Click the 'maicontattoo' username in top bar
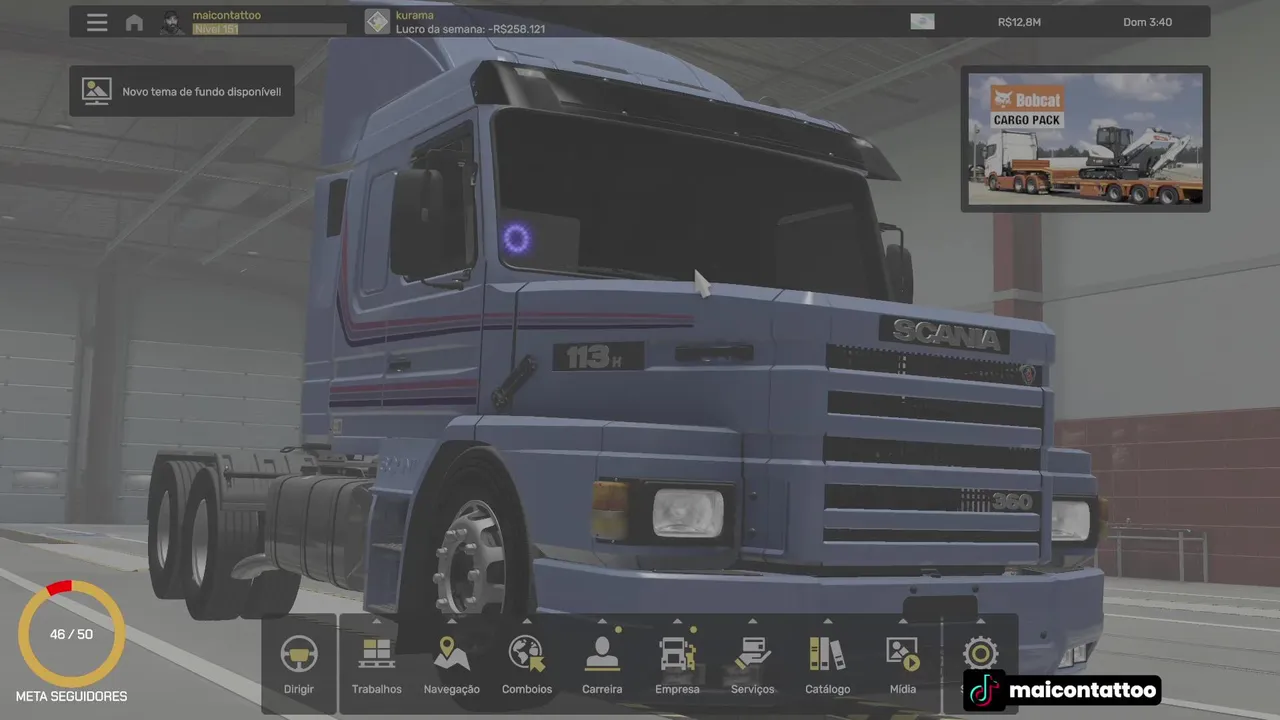This screenshot has width=1280, height=720. click(x=227, y=15)
